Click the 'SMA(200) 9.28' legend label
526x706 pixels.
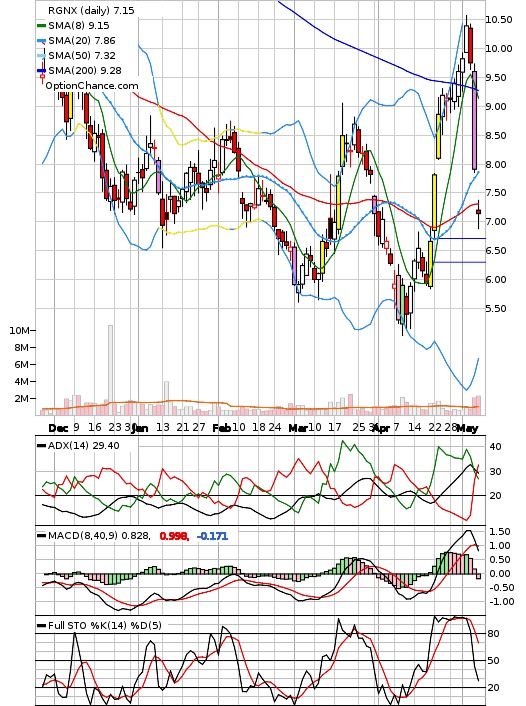[x=85, y=70]
